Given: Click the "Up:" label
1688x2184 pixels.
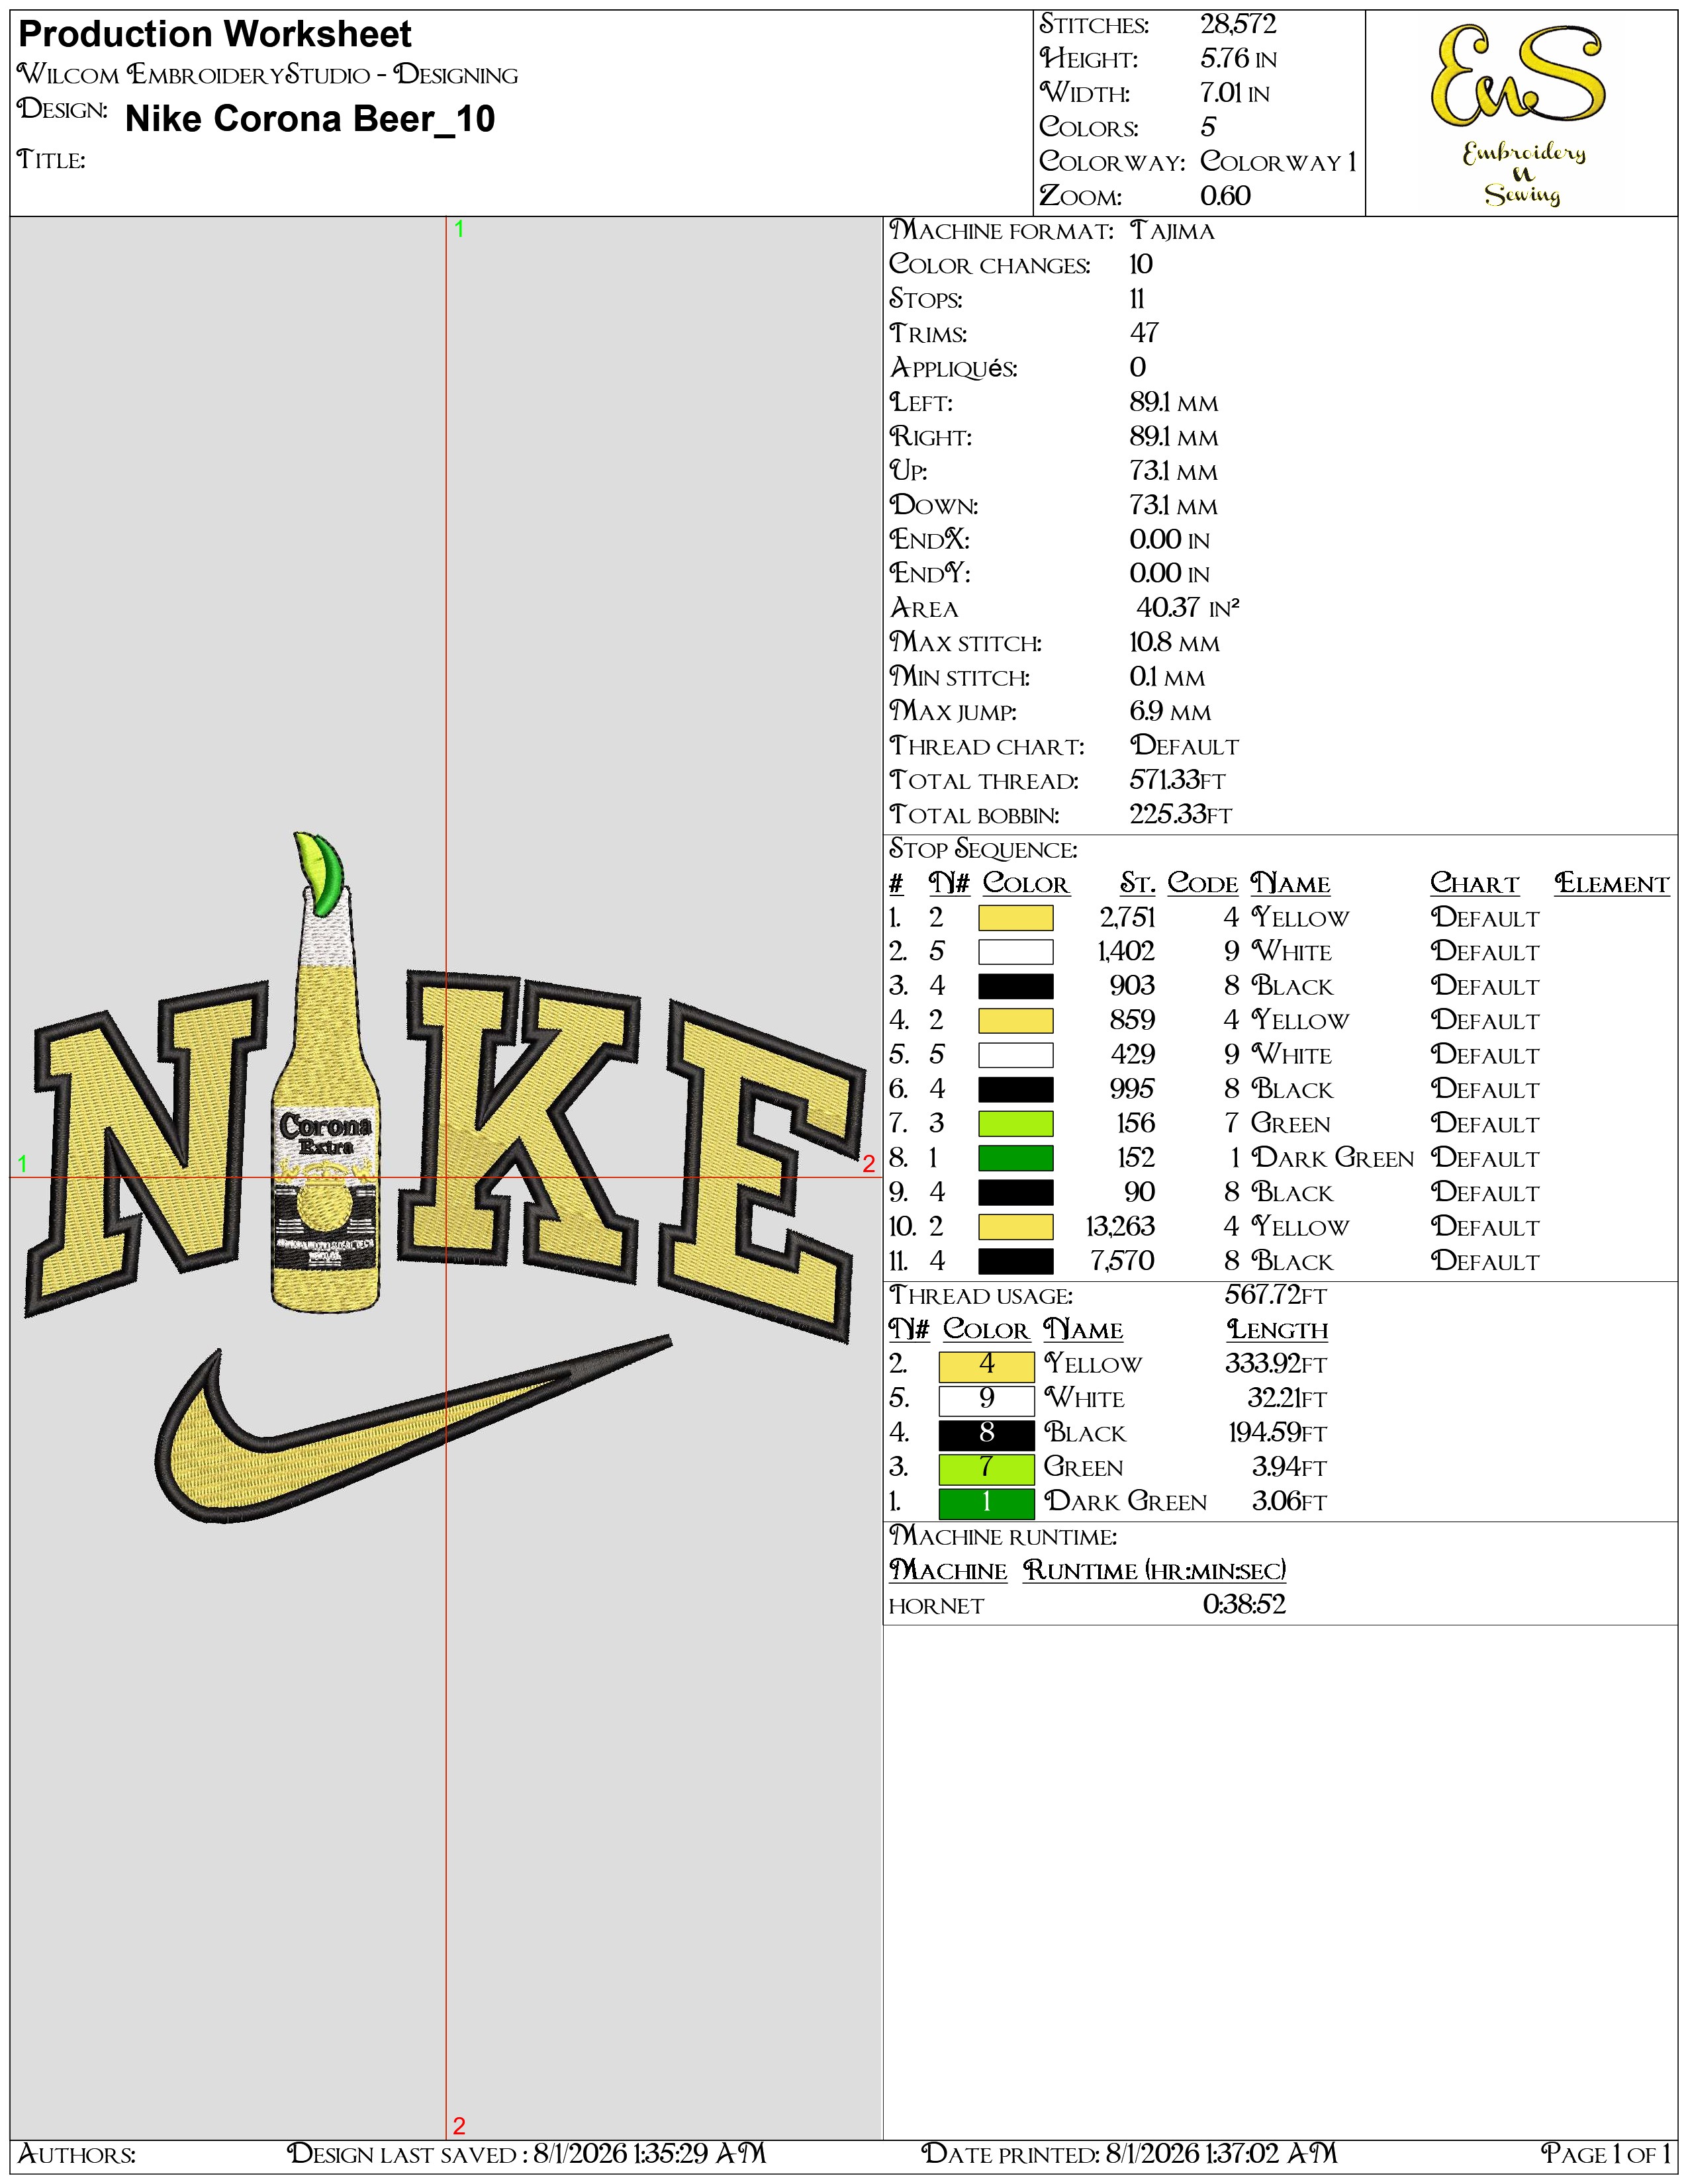Looking at the screenshot, I should (x=909, y=471).
